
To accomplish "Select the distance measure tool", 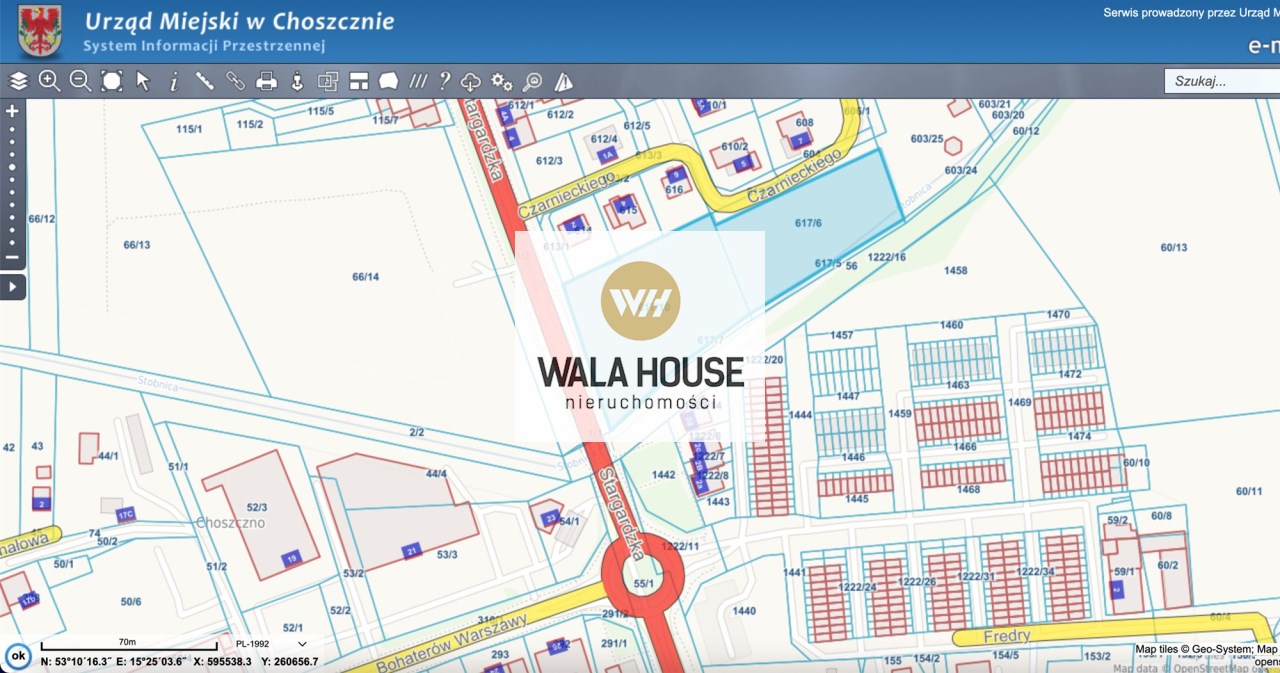I will [204, 81].
